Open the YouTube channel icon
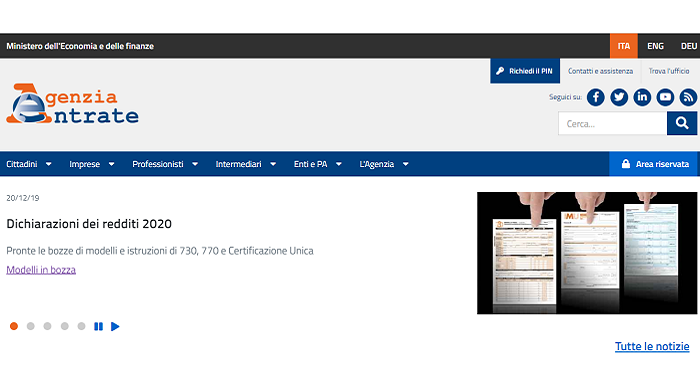The image size is (700, 370). coord(665,97)
